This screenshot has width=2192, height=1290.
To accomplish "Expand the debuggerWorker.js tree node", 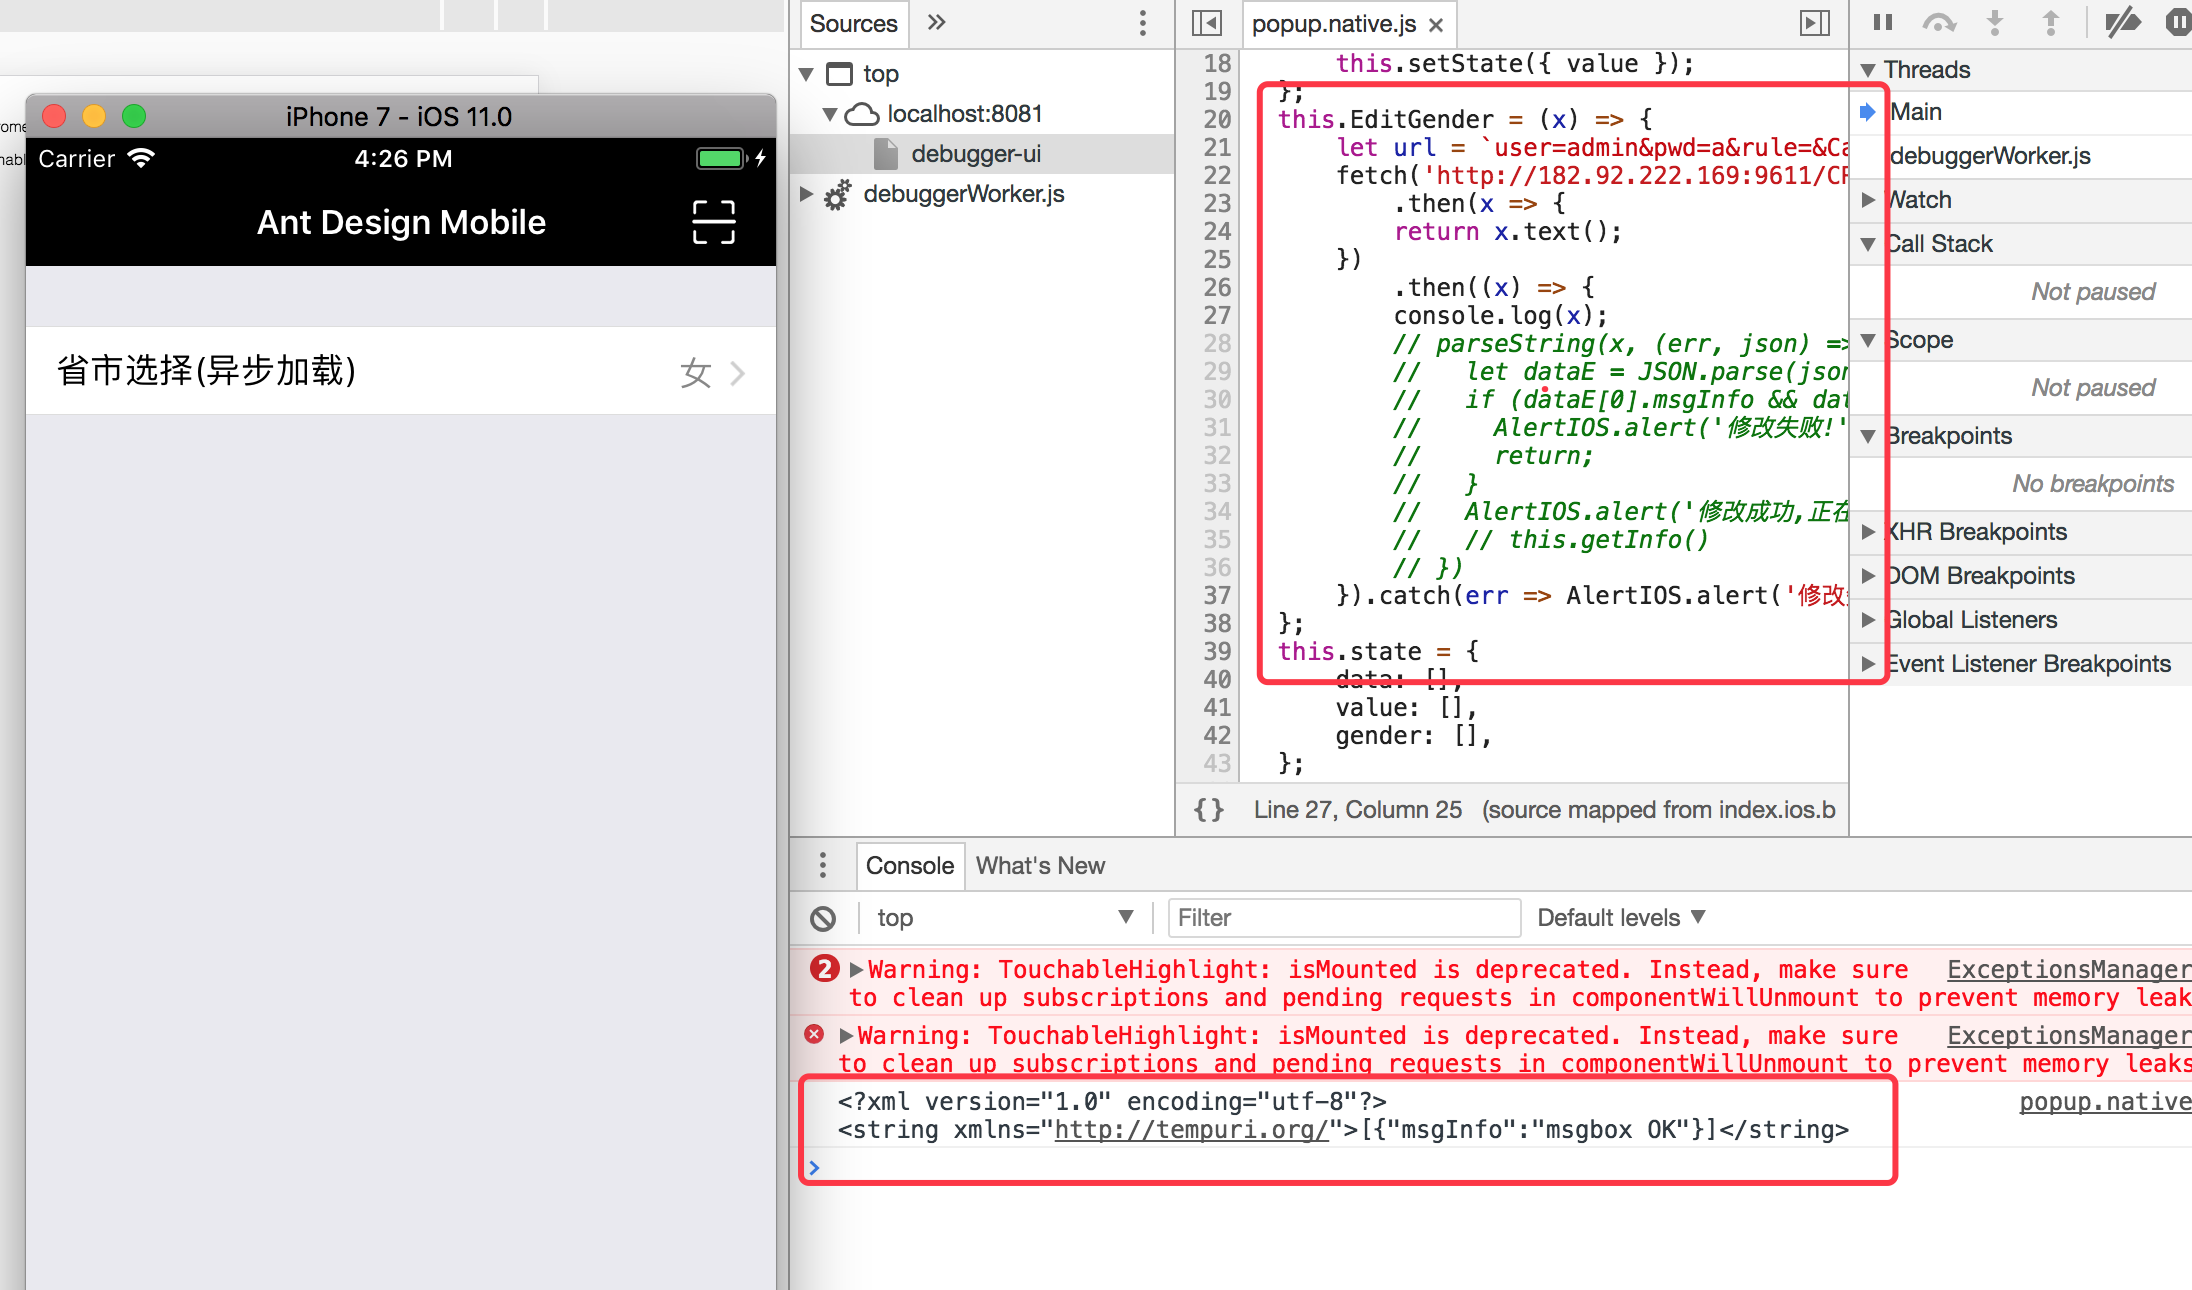I will pos(806,194).
